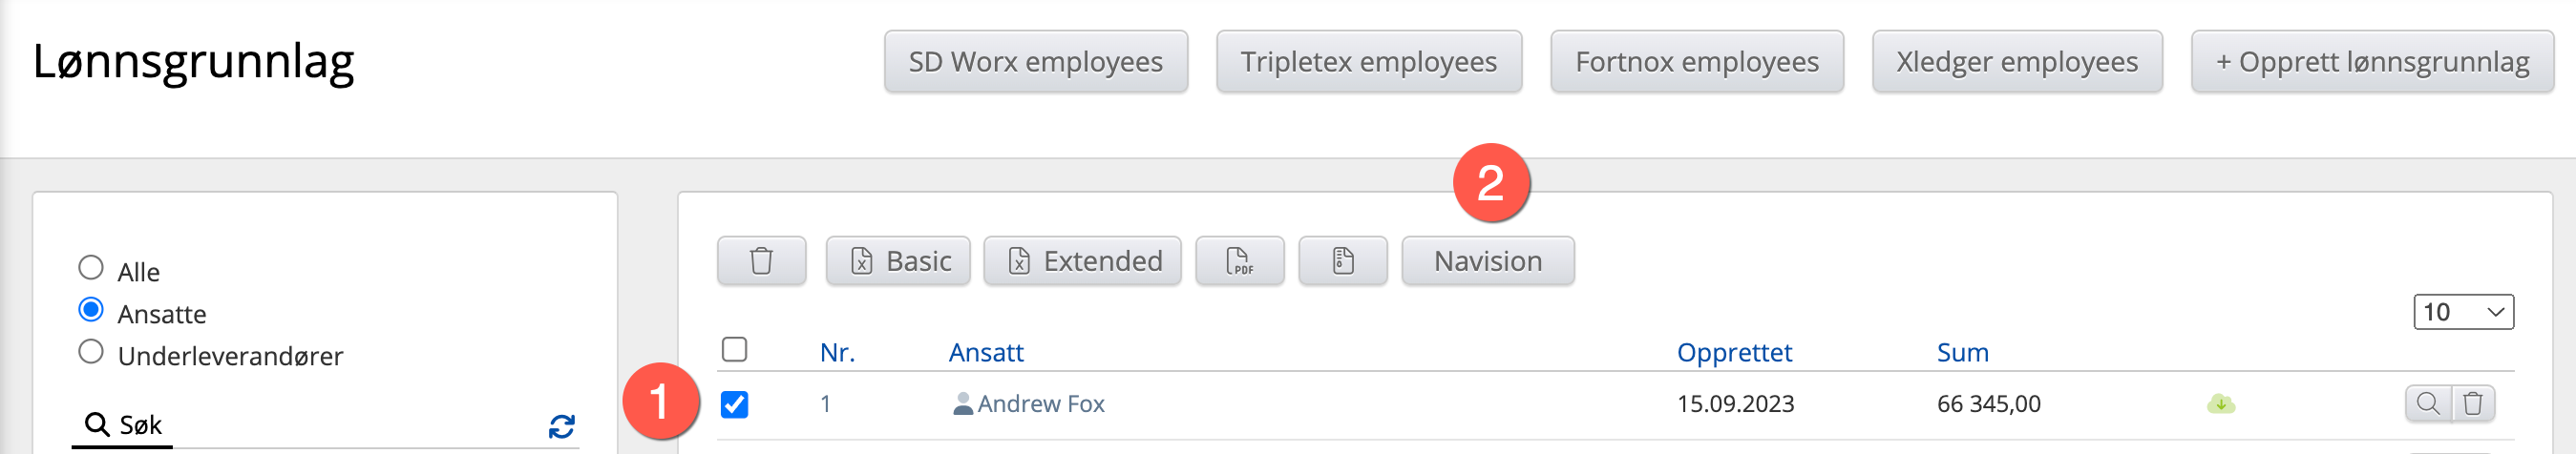This screenshot has height=454, width=2576.
Task: Click the Navision export button
Action: point(1487,261)
